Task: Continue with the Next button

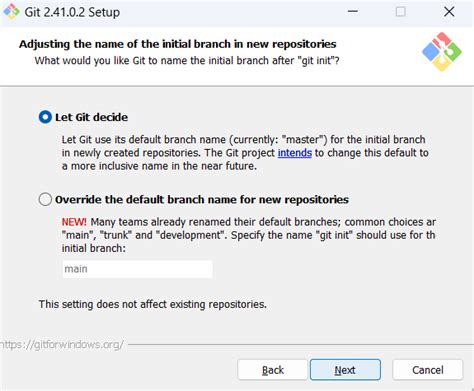Action: (x=345, y=370)
